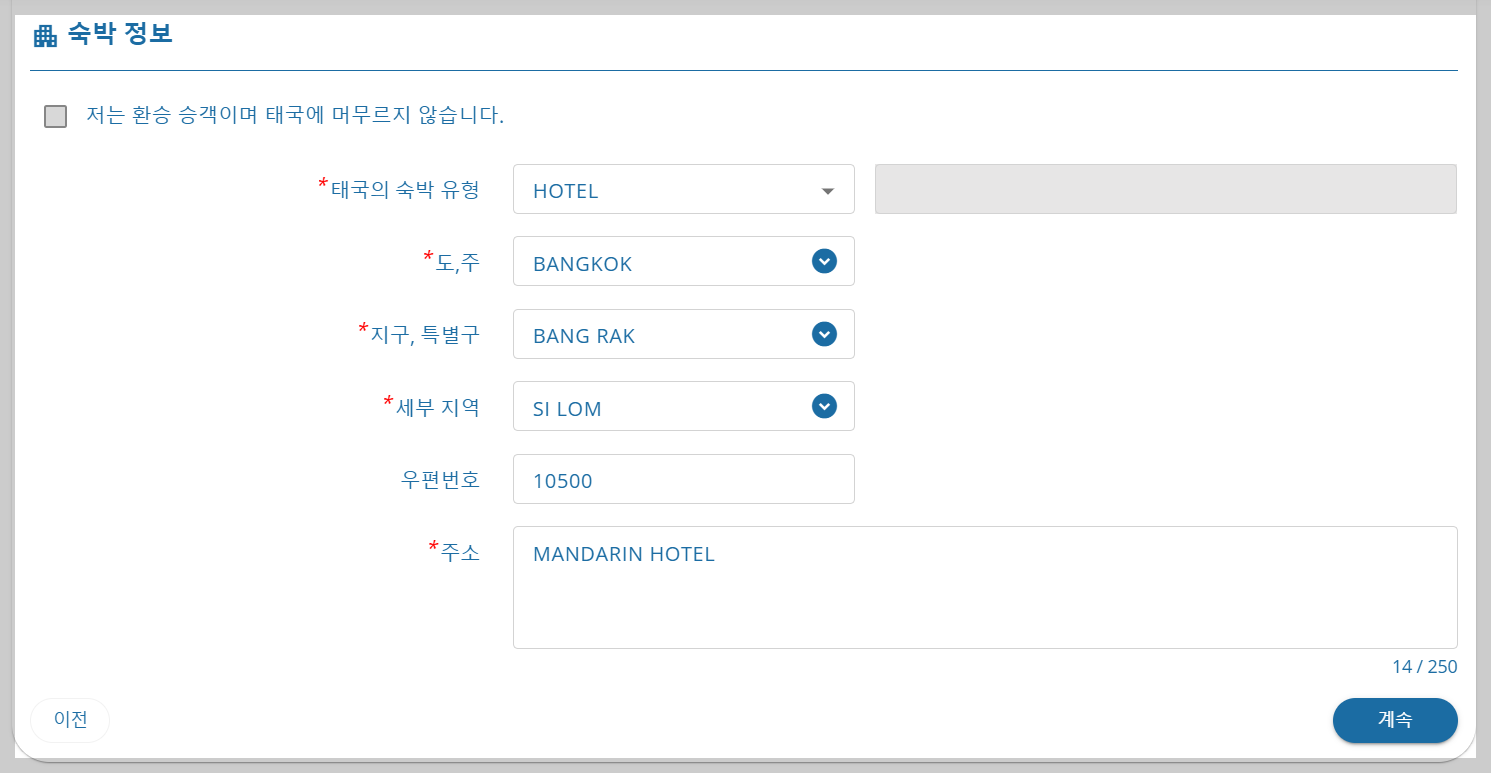
Task: Open the 태국의 숙박 유형 accommodation type dropdown
Action: [x=683, y=189]
